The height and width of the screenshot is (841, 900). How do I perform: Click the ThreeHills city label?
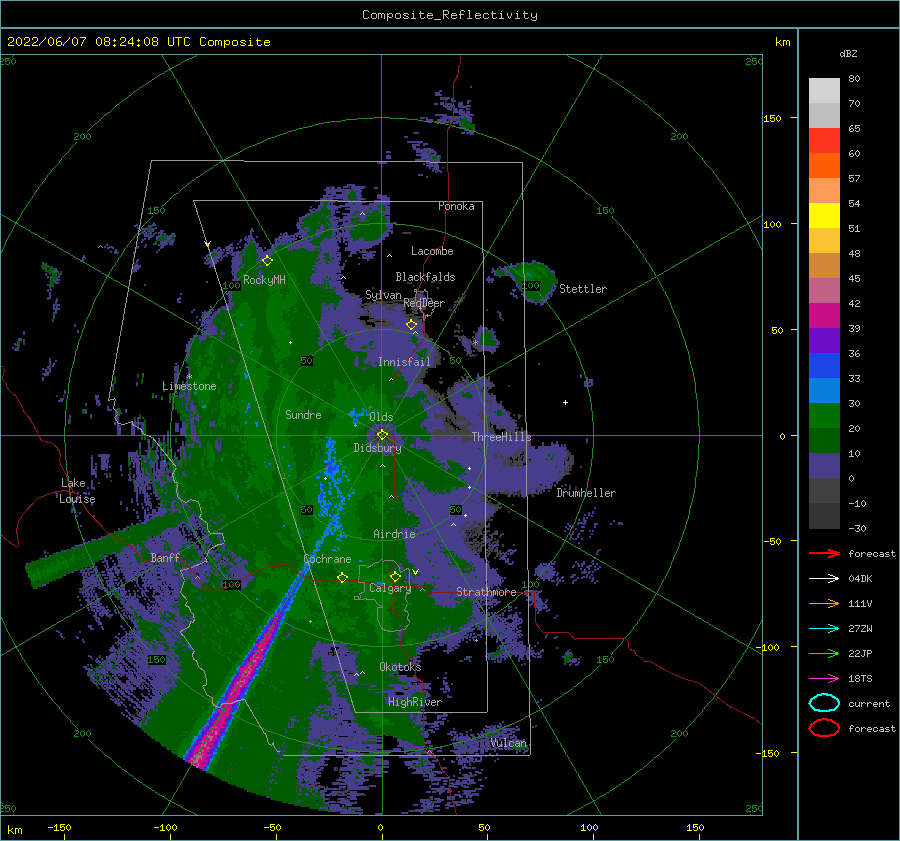tap(501, 437)
